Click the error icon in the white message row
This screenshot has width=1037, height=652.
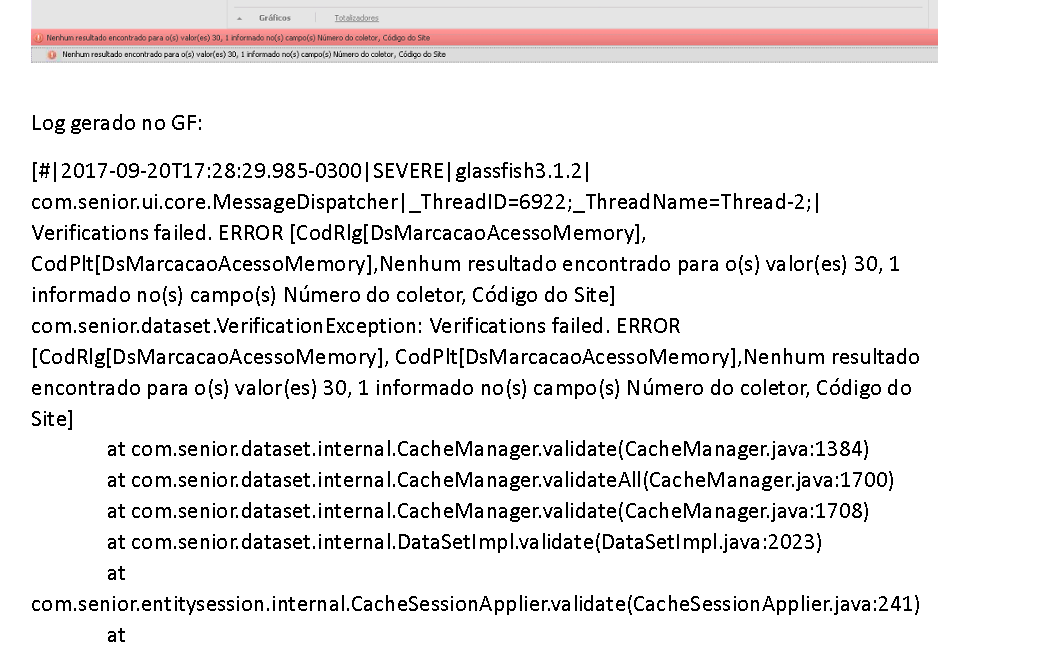click(x=52, y=55)
